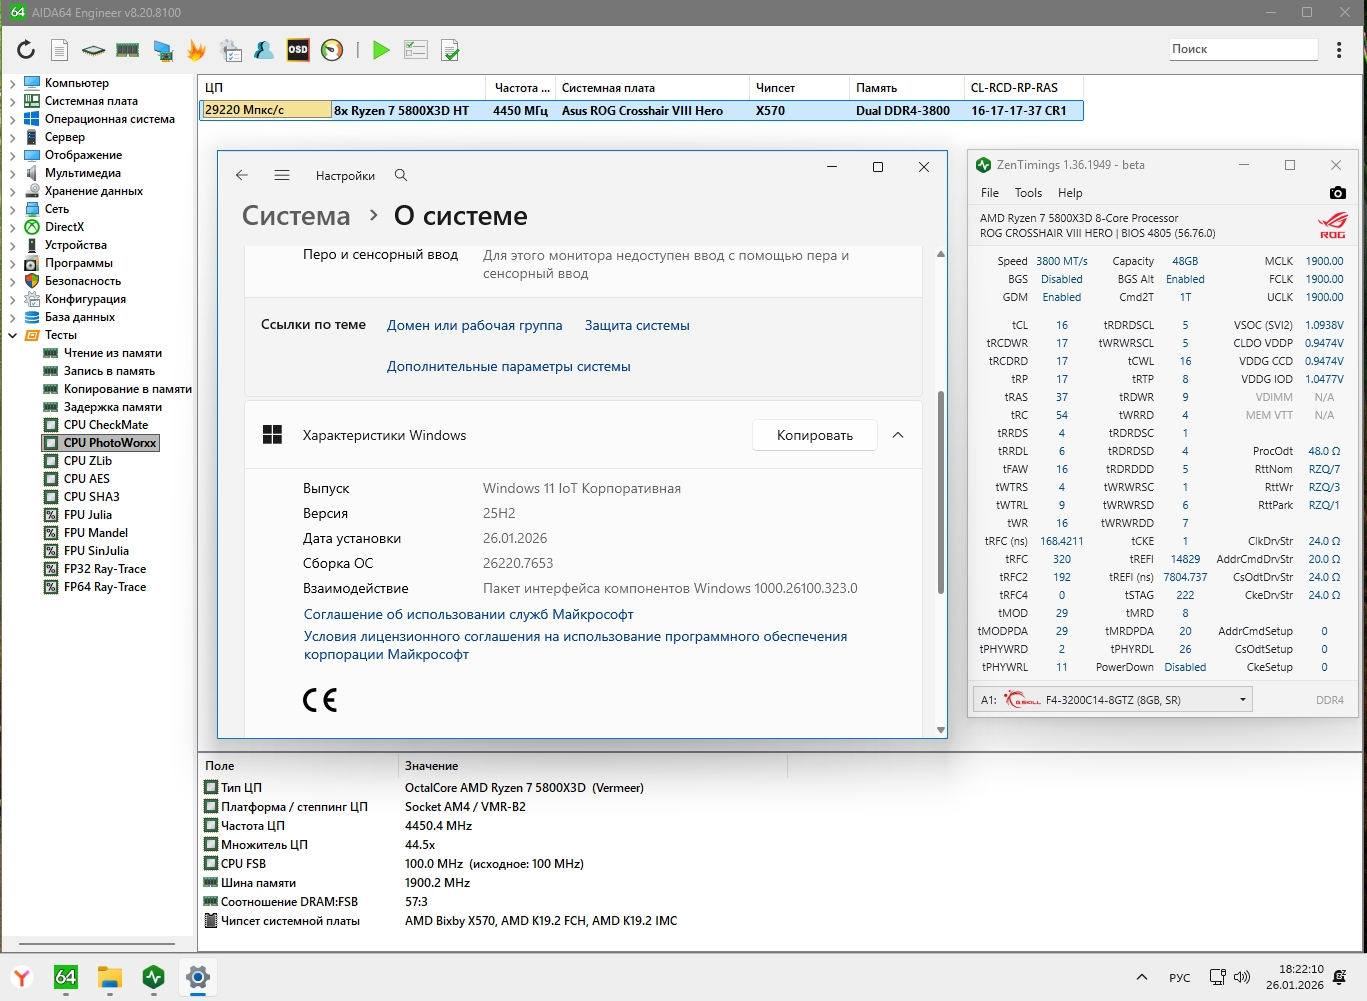1367x1001 pixels.
Task: Open the Tools menu in ZenTimings
Action: tap(1028, 193)
